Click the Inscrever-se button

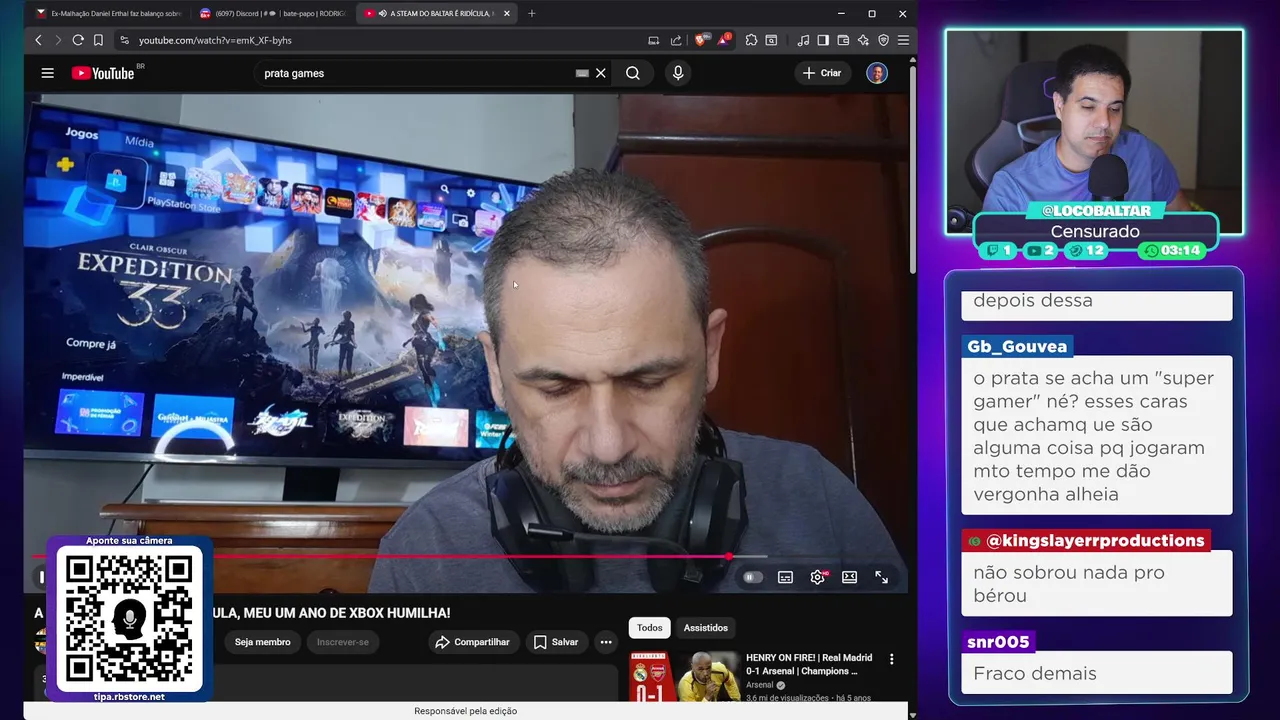click(343, 642)
